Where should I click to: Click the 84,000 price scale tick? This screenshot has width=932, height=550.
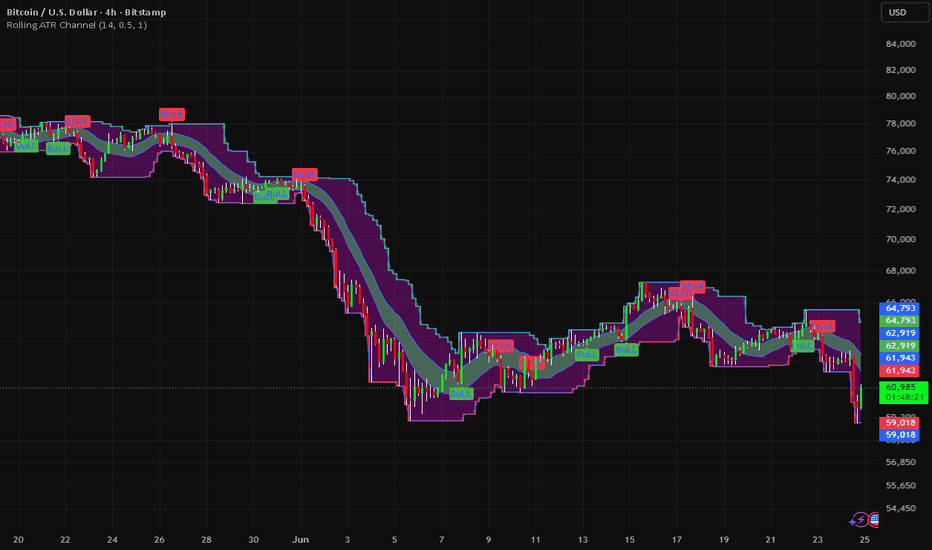click(900, 43)
